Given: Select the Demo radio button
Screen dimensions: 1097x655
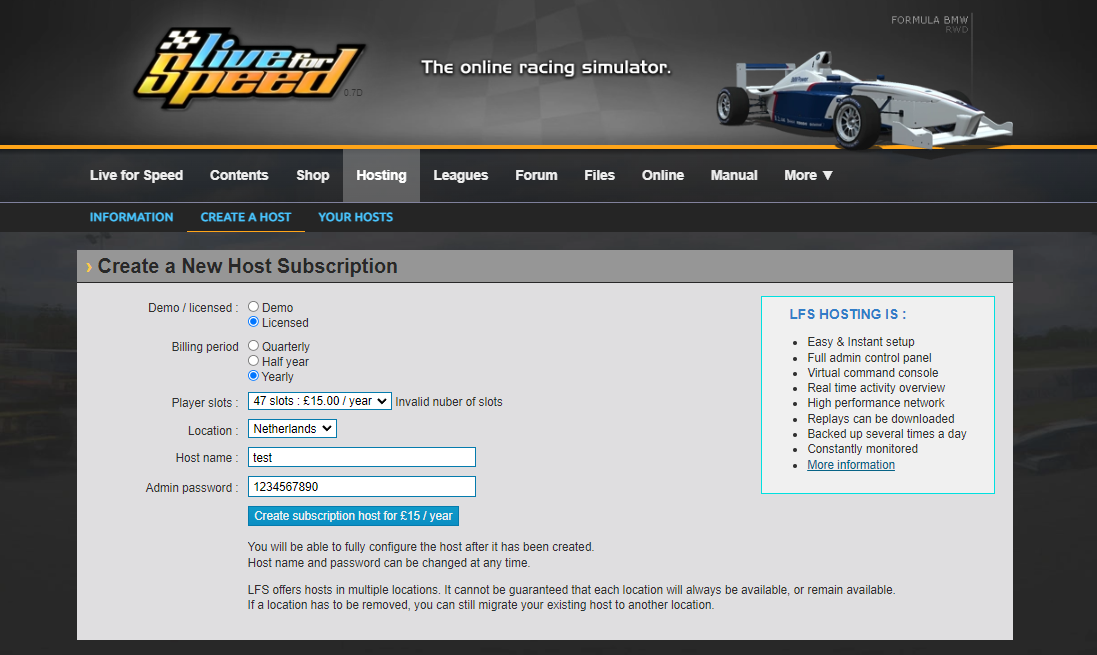Looking at the screenshot, I should pos(253,307).
